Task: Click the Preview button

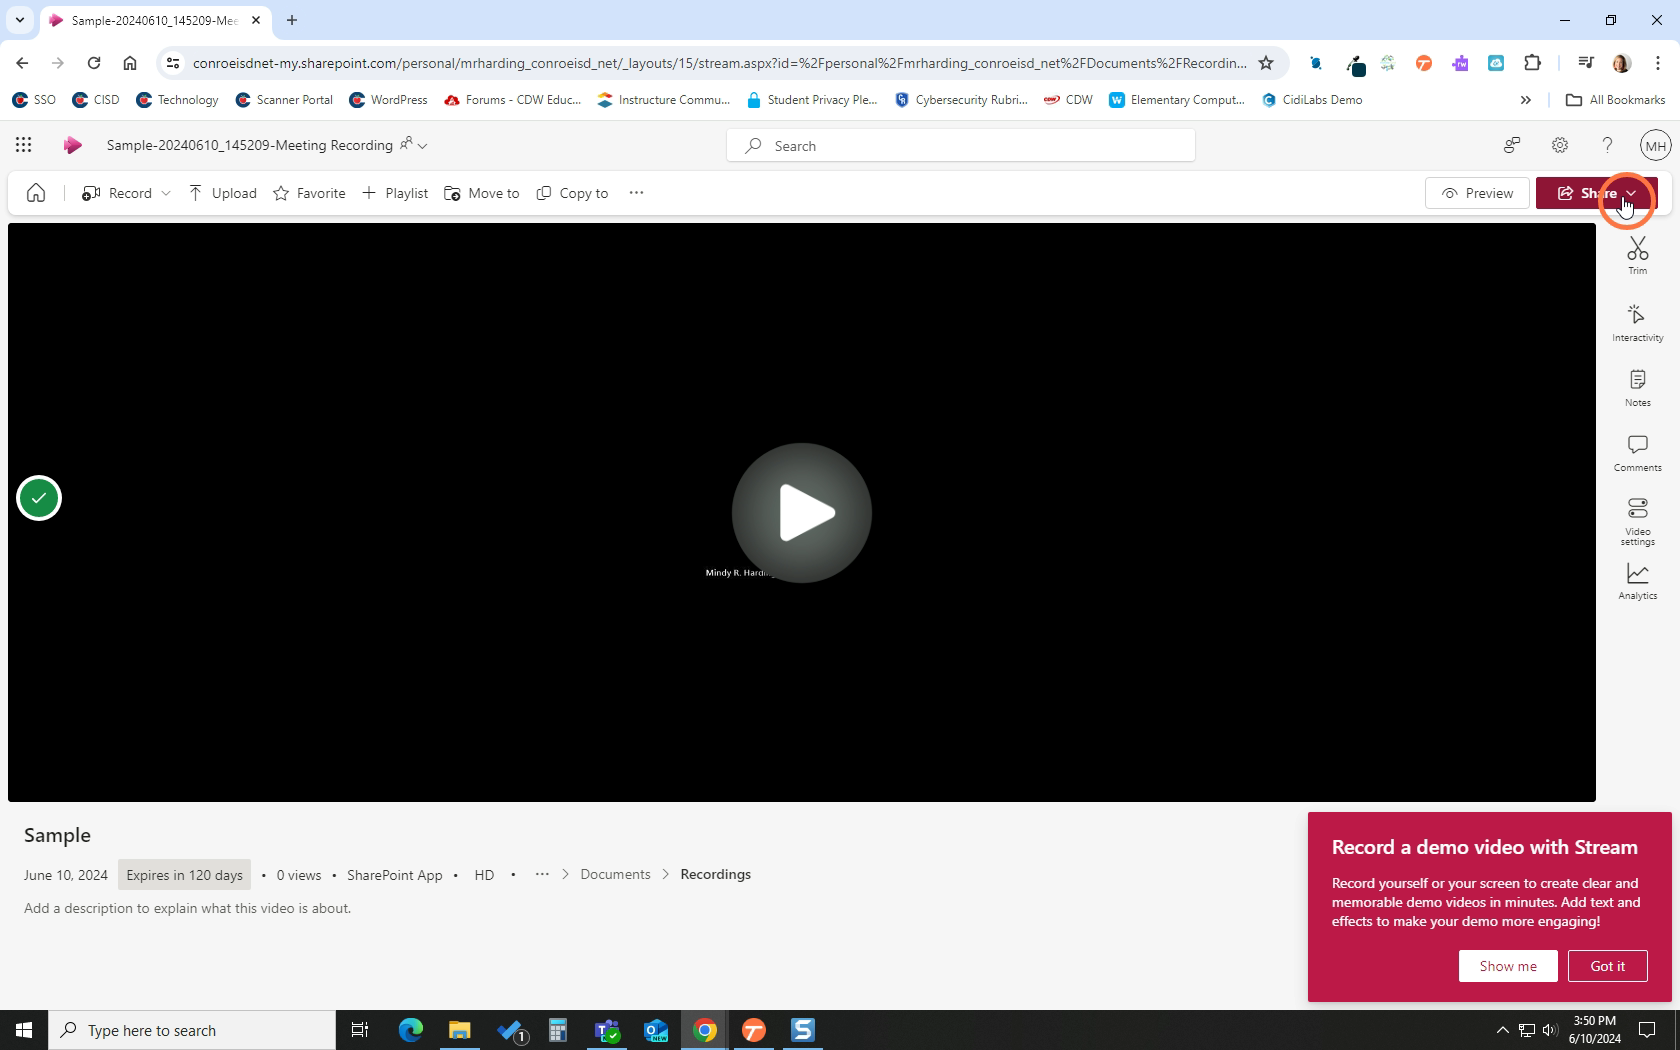Action: tap(1477, 193)
